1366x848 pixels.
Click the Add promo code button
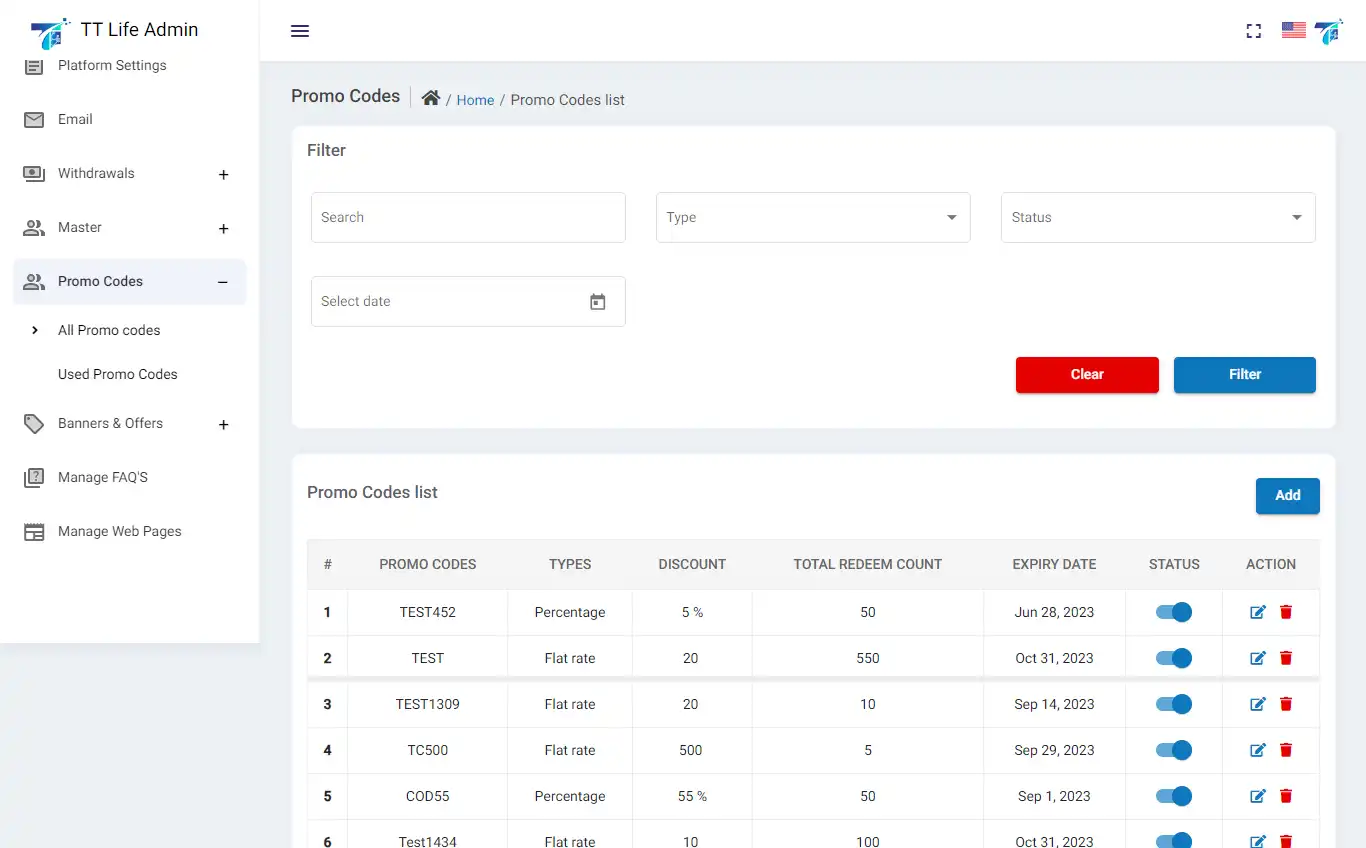click(x=1287, y=496)
